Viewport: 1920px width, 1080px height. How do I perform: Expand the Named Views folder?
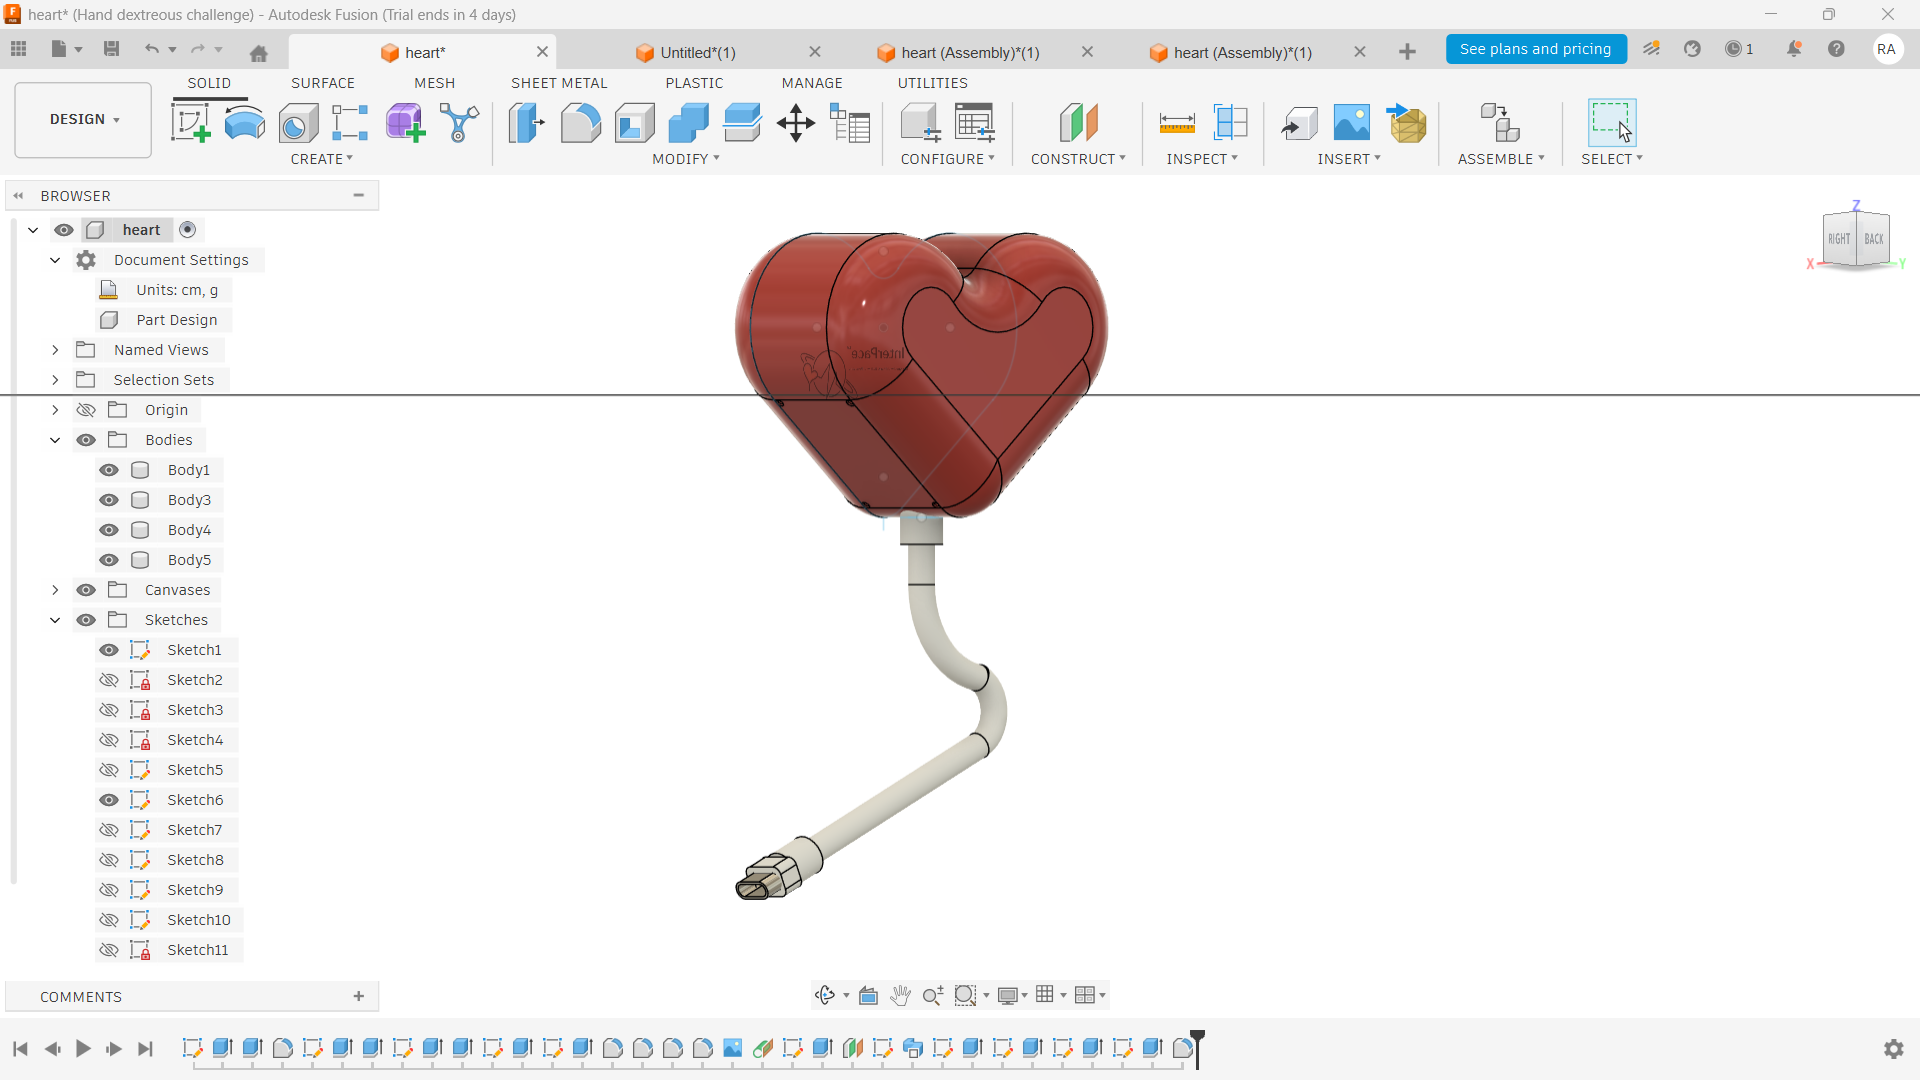pos(55,350)
